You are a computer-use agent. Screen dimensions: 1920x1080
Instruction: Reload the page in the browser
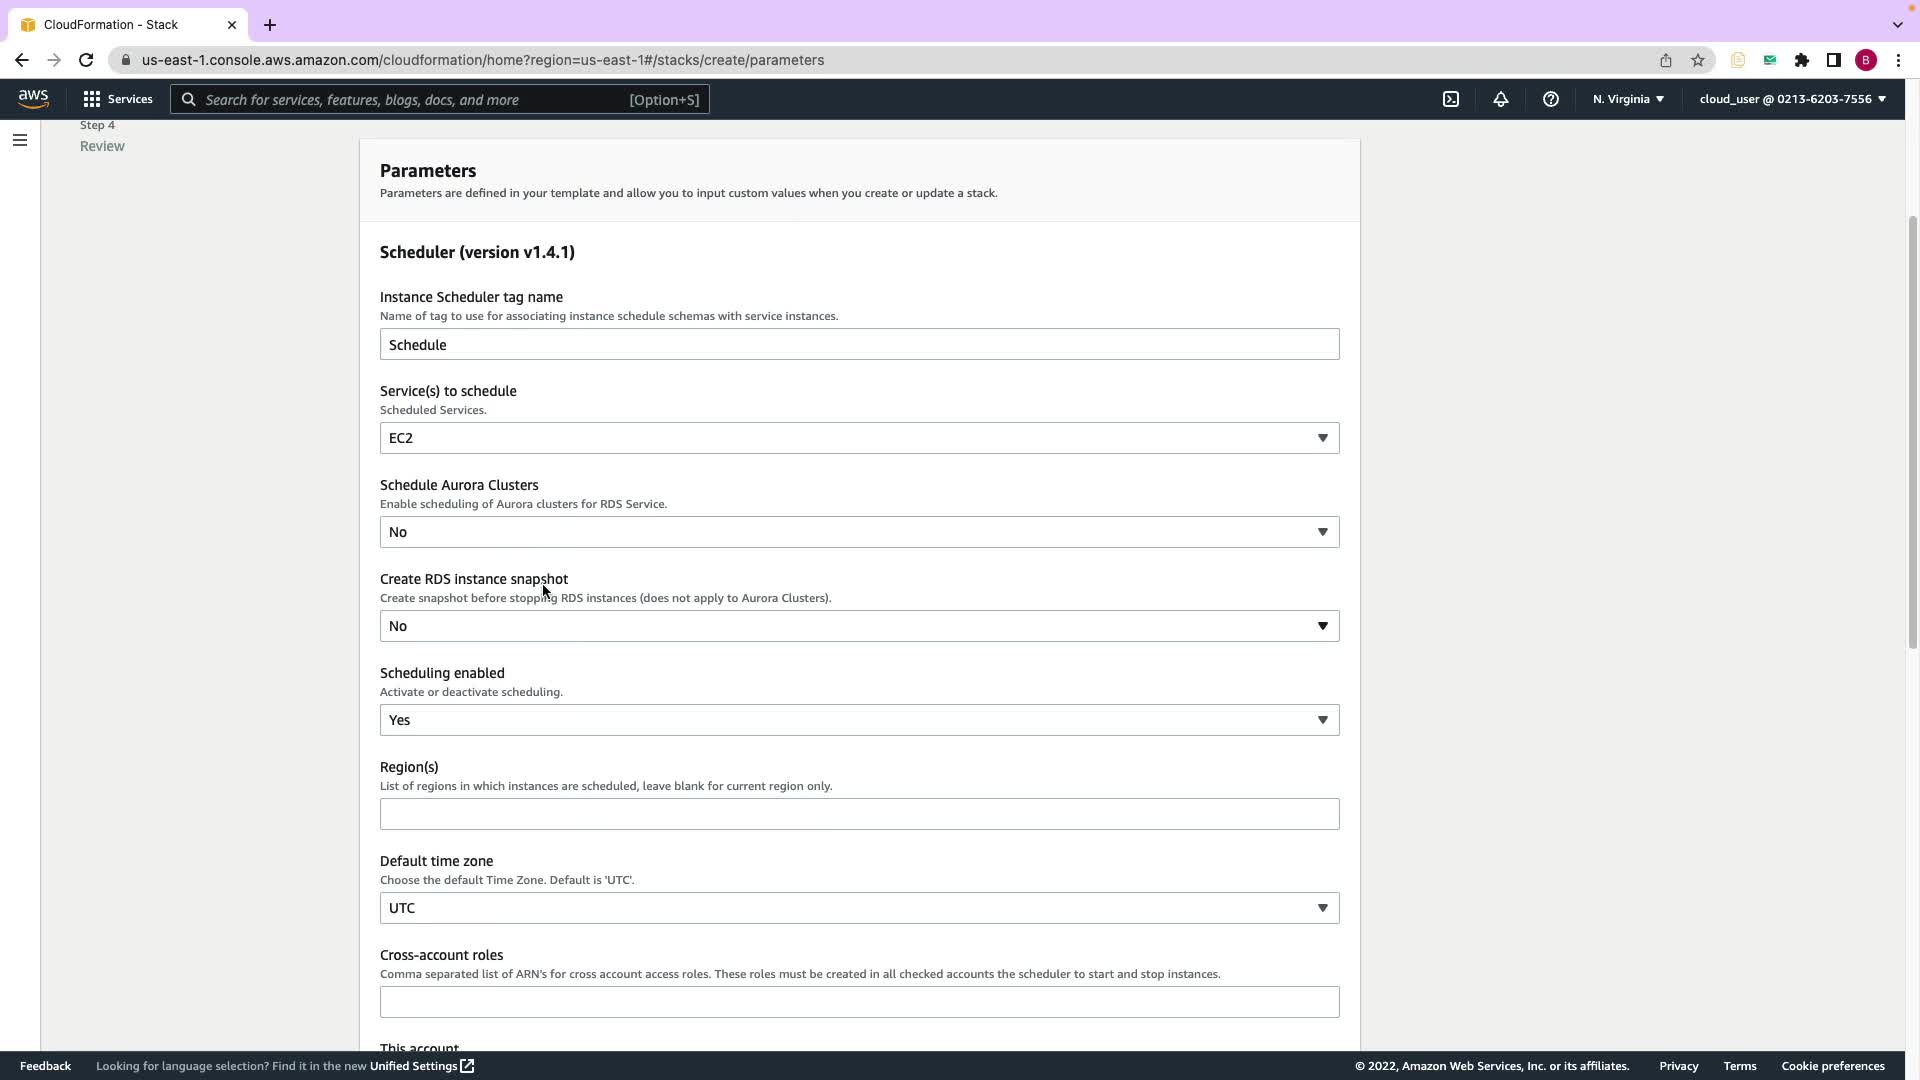tap(86, 60)
